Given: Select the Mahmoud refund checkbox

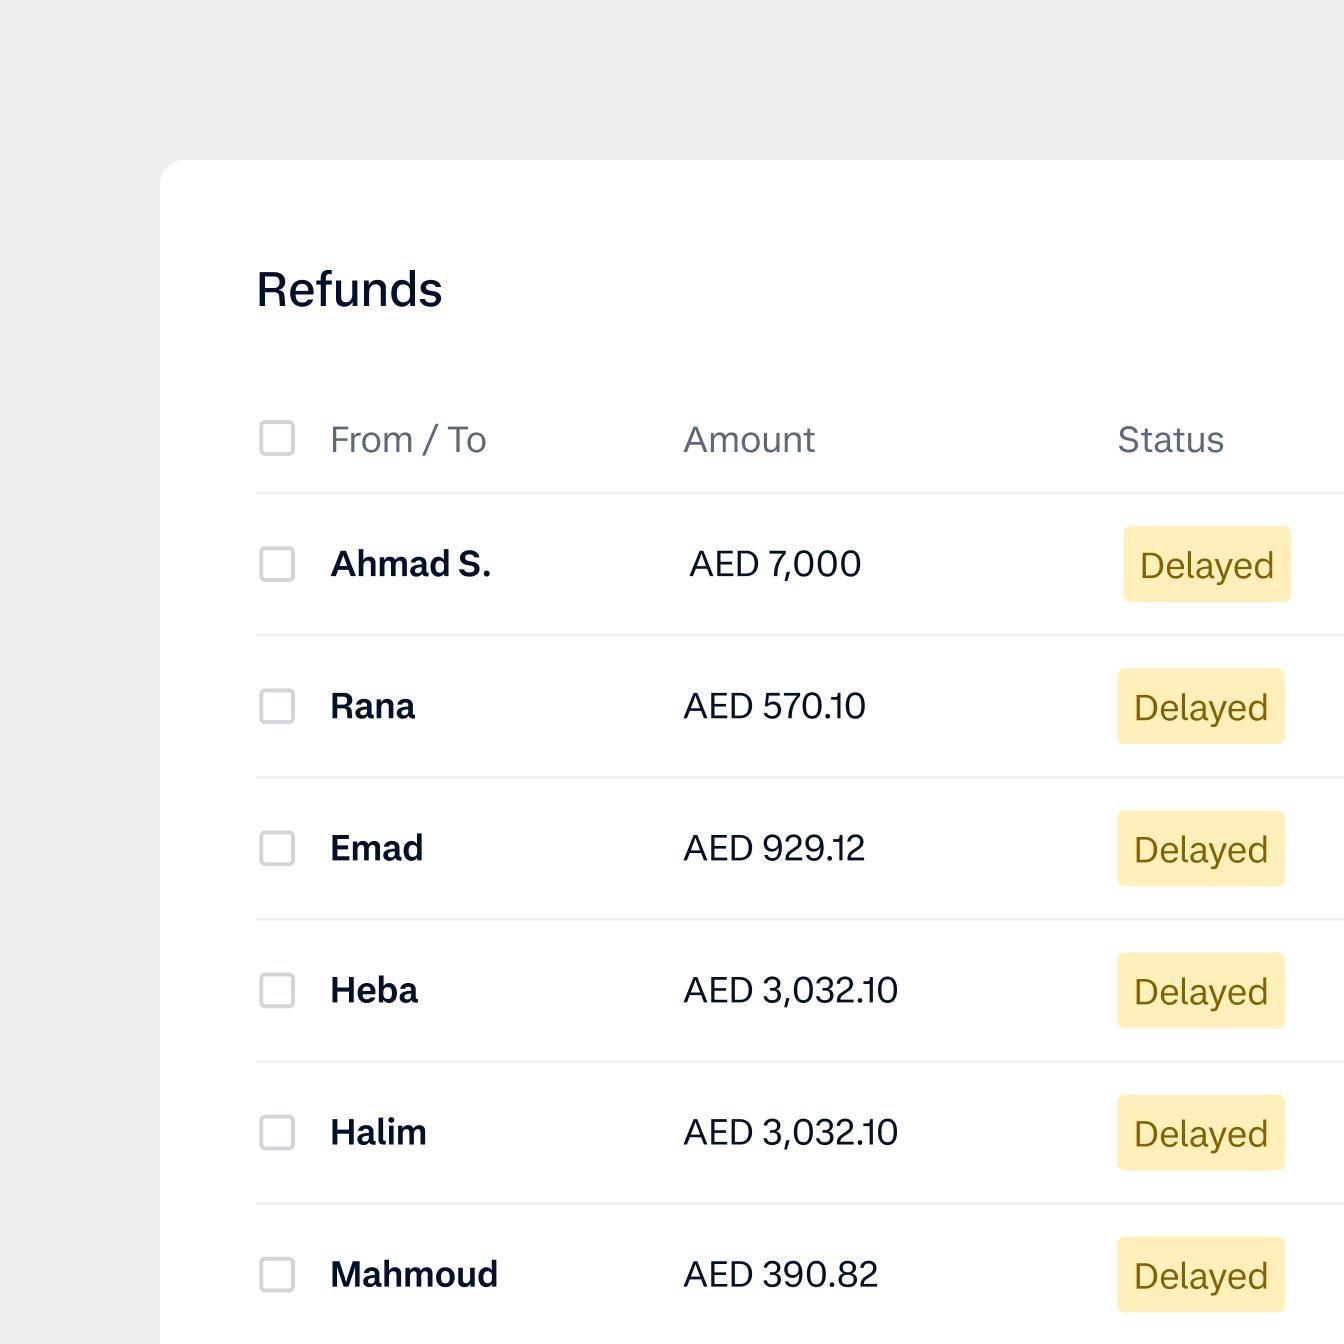Looking at the screenshot, I should [x=277, y=1275].
